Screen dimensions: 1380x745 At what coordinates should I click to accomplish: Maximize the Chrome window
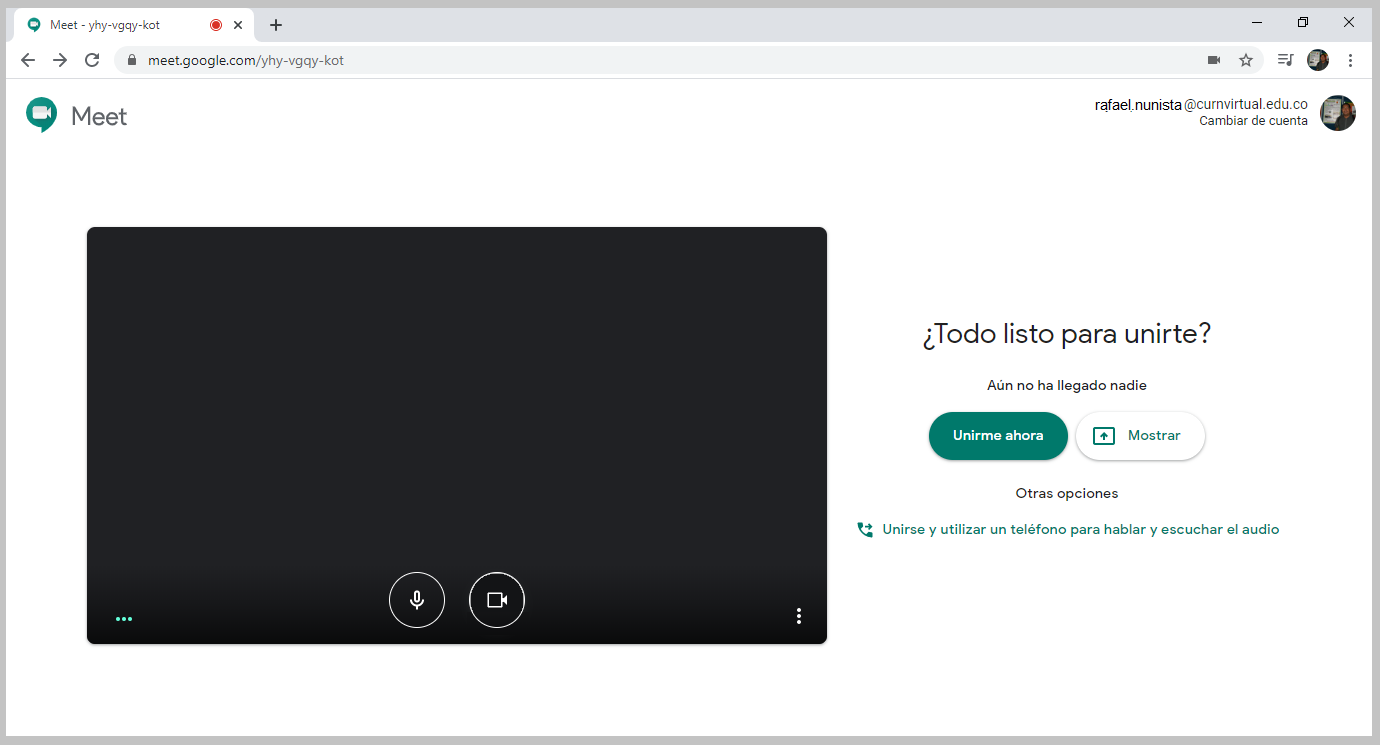[x=1303, y=22]
